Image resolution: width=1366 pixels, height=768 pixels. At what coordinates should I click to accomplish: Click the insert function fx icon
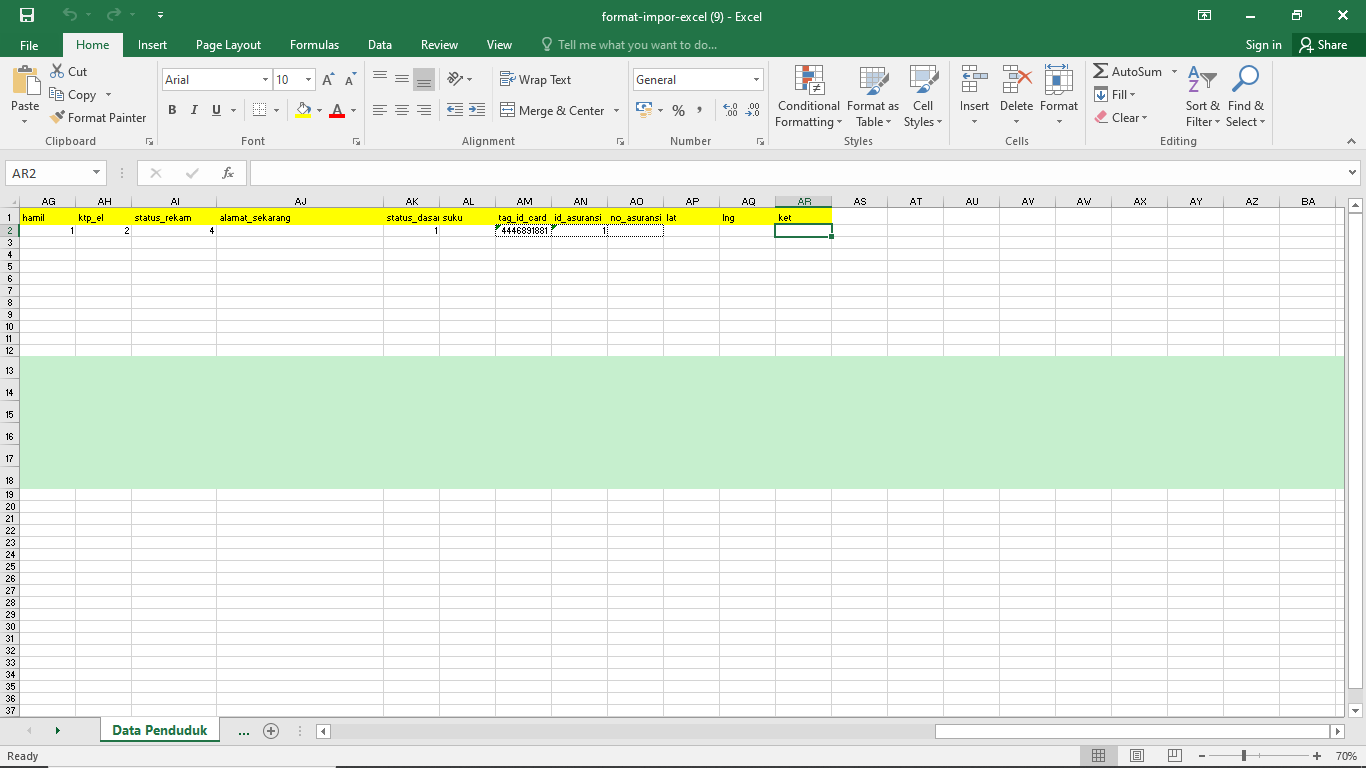(228, 173)
